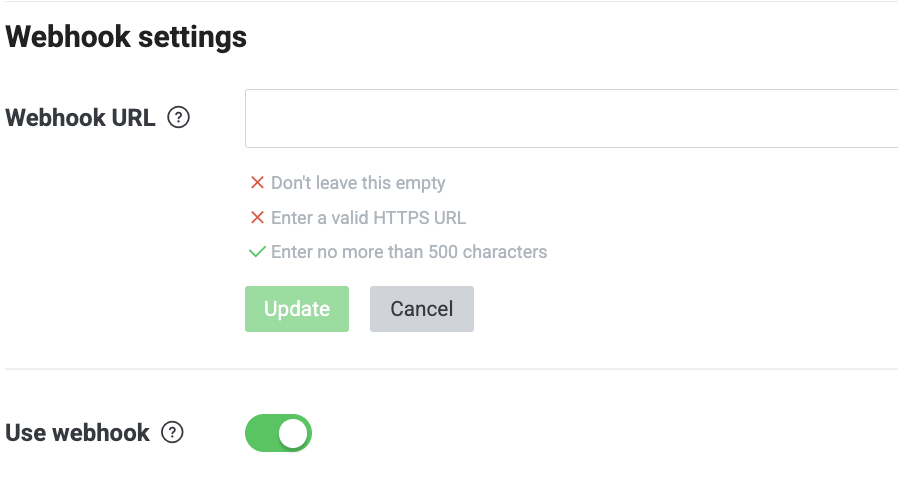Click the "Enter no more than 500 characters" message
898x498 pixels.
(409, 252)
